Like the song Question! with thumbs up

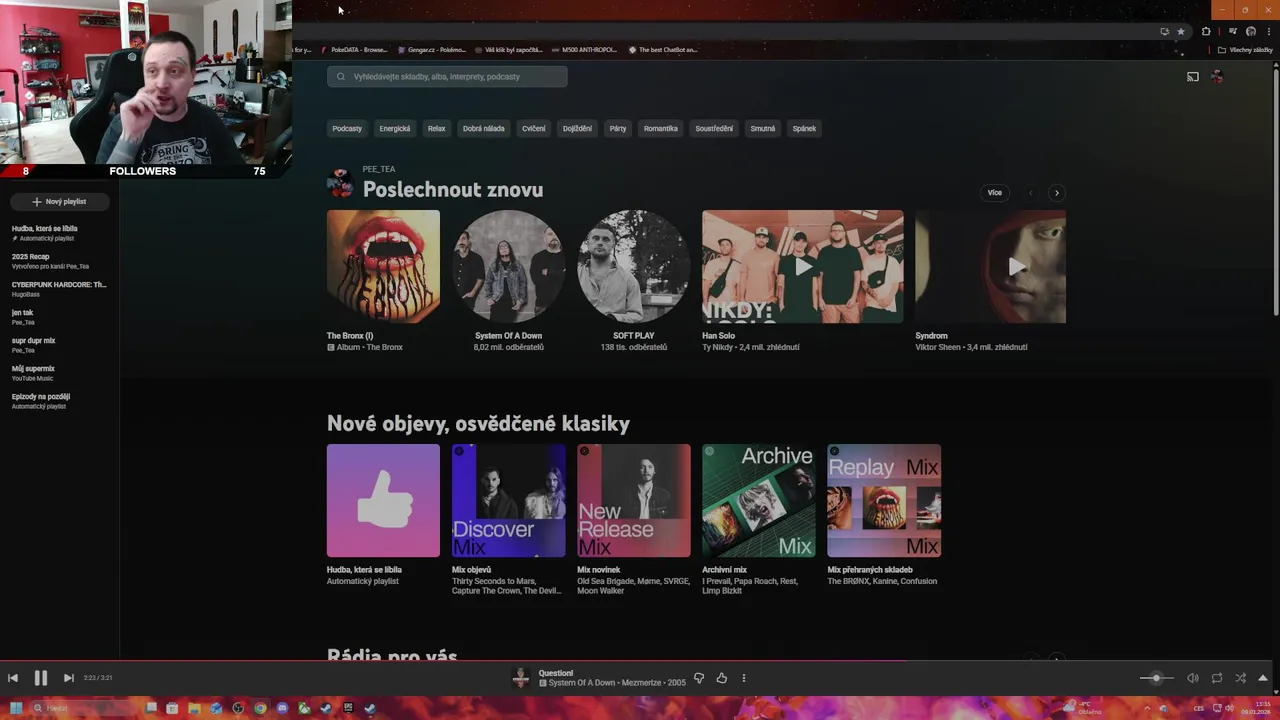point(722,678)
